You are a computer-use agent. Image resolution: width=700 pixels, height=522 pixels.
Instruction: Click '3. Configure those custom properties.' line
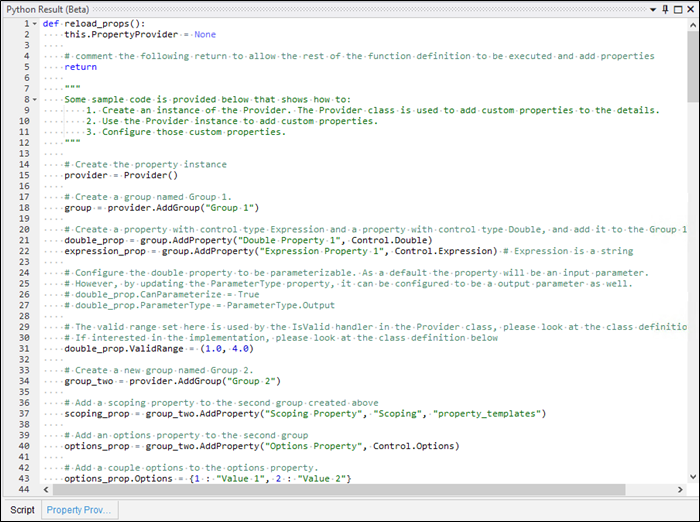point(186,132)
